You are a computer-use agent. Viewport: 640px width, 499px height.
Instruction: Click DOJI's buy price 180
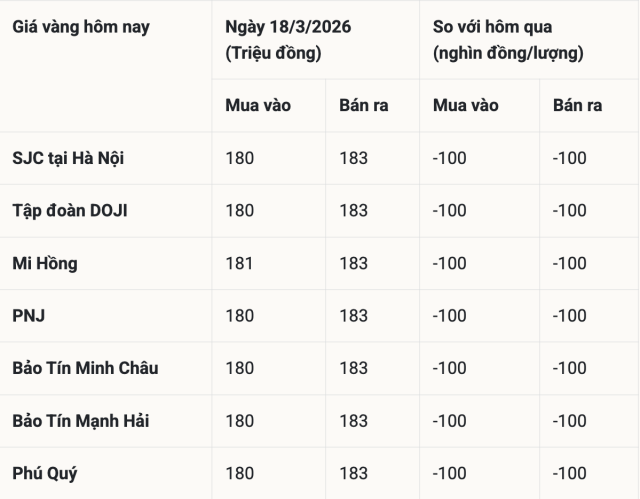240,210
